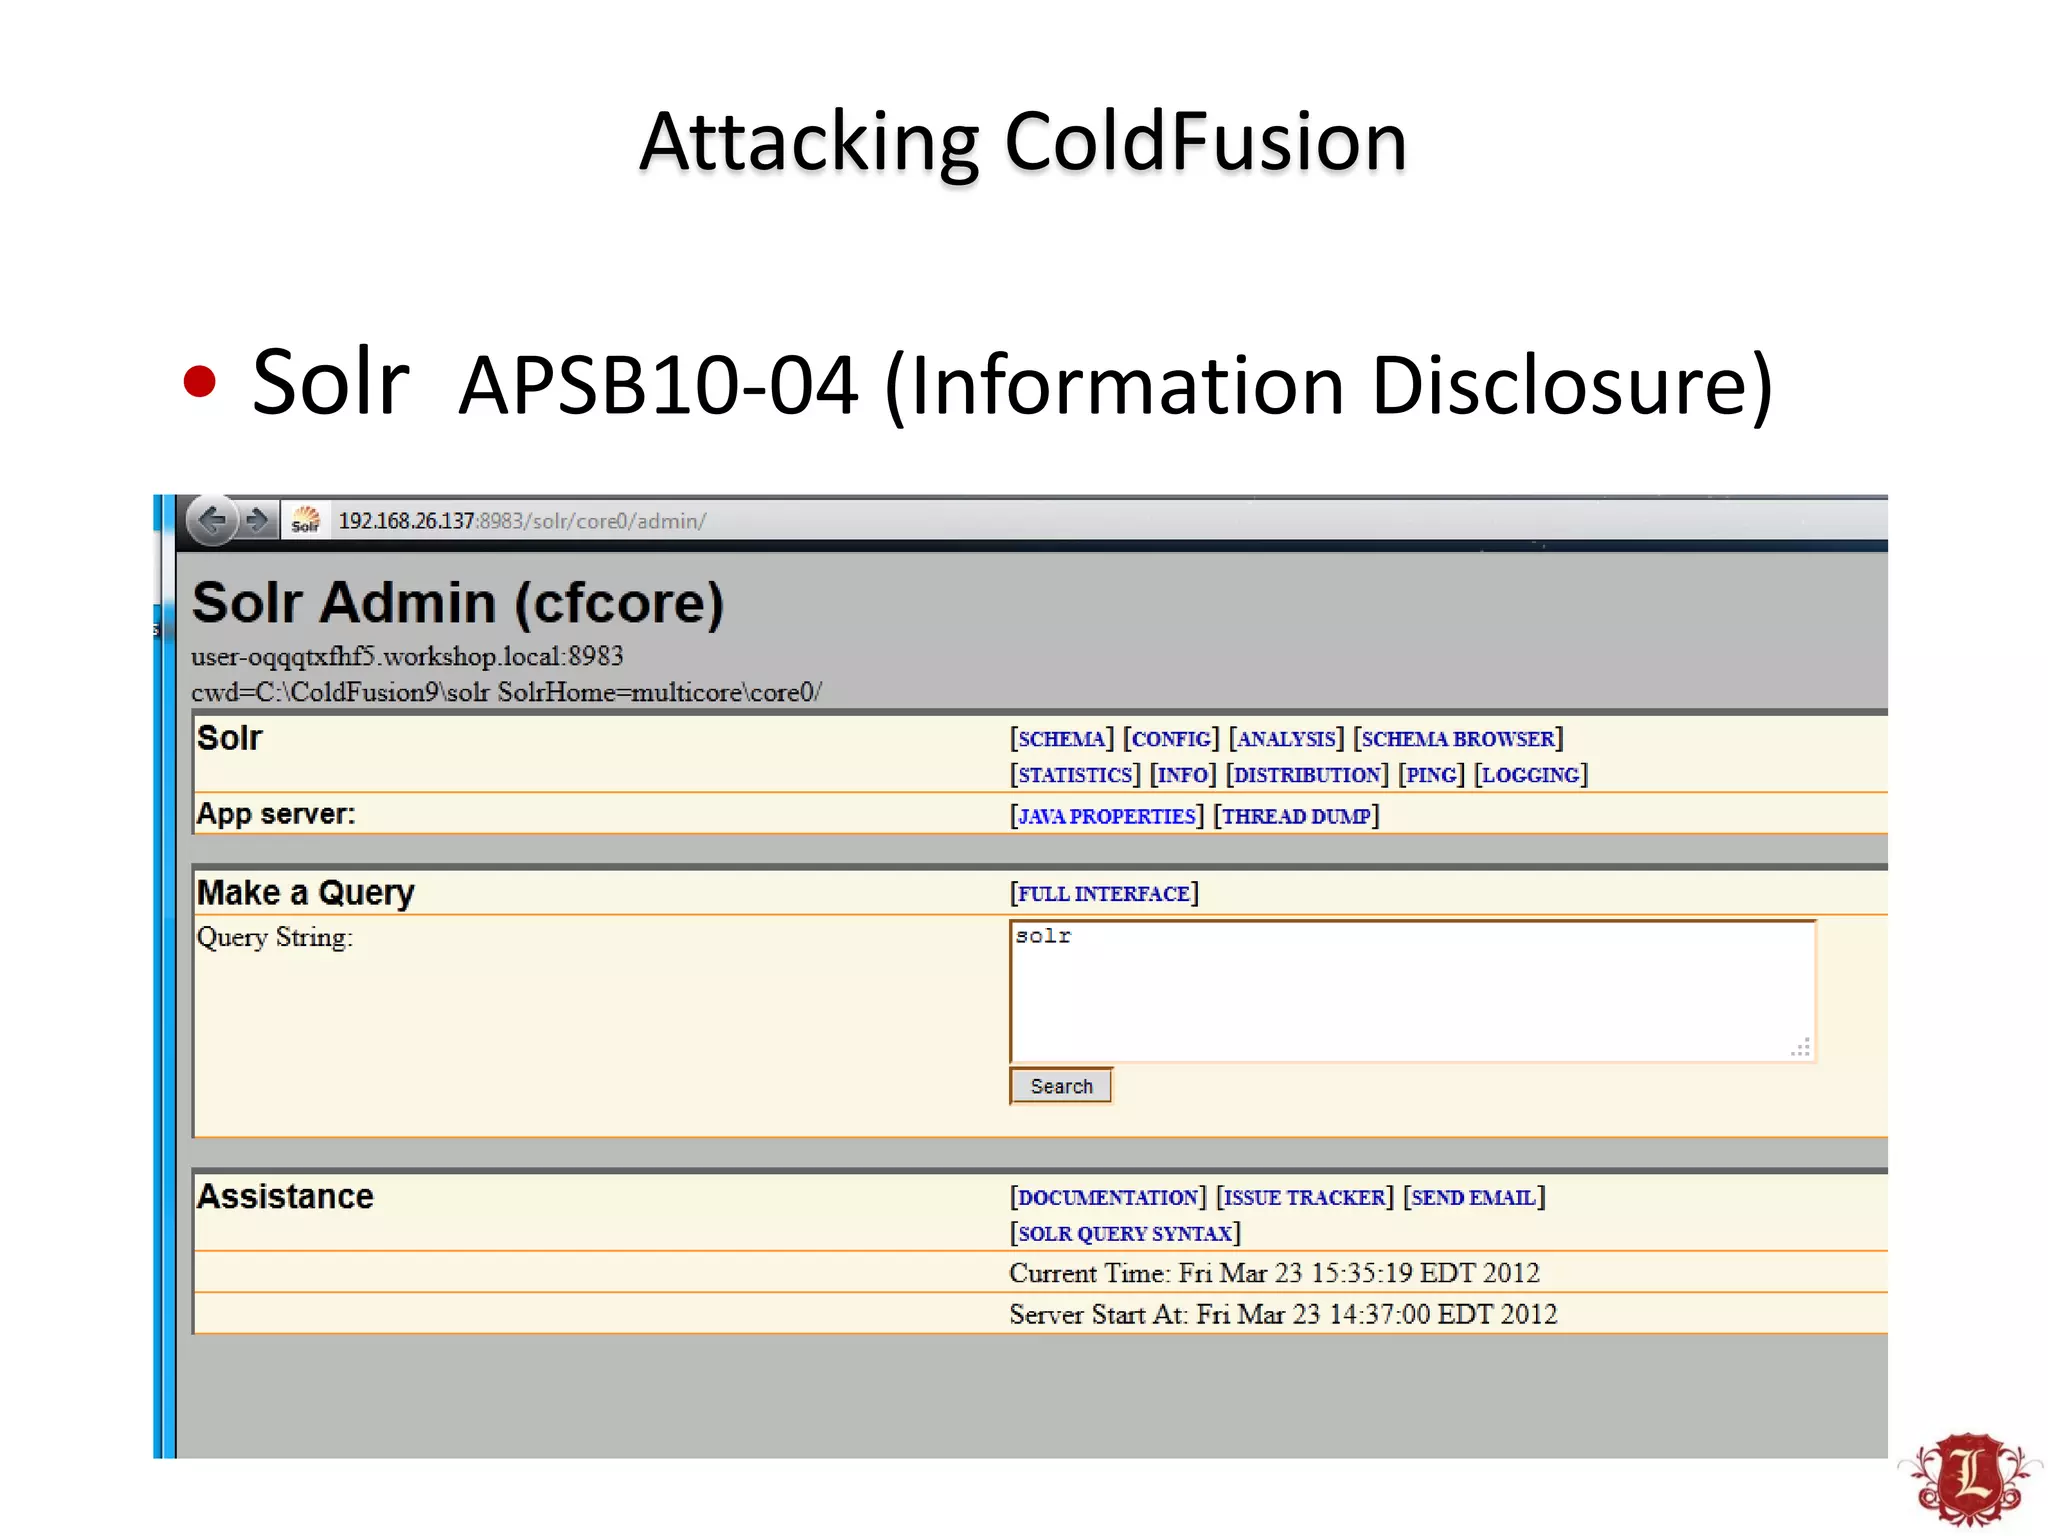This screenshot has height=1536, width=2048.
Task: Click the browser forward arrow button
Action: point(258,520)
